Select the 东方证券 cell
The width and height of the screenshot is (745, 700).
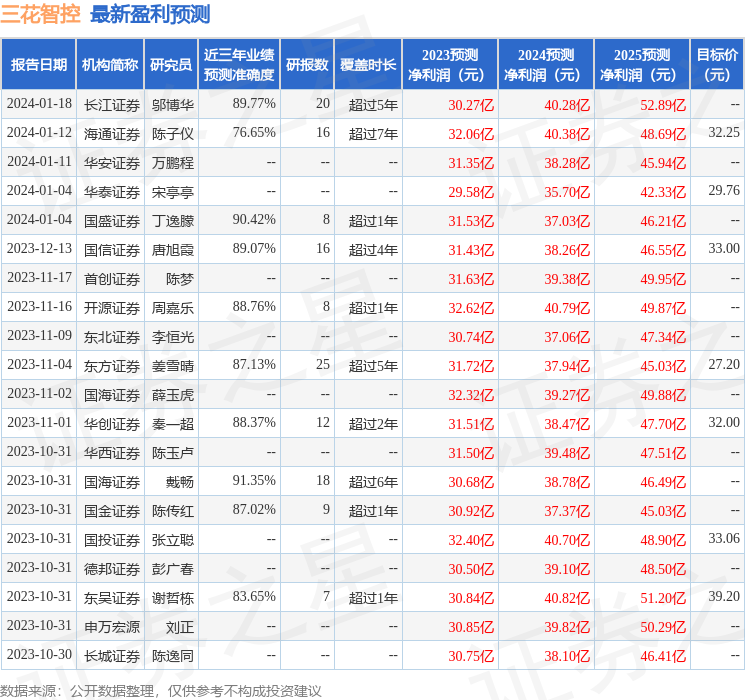click(112, 366)
